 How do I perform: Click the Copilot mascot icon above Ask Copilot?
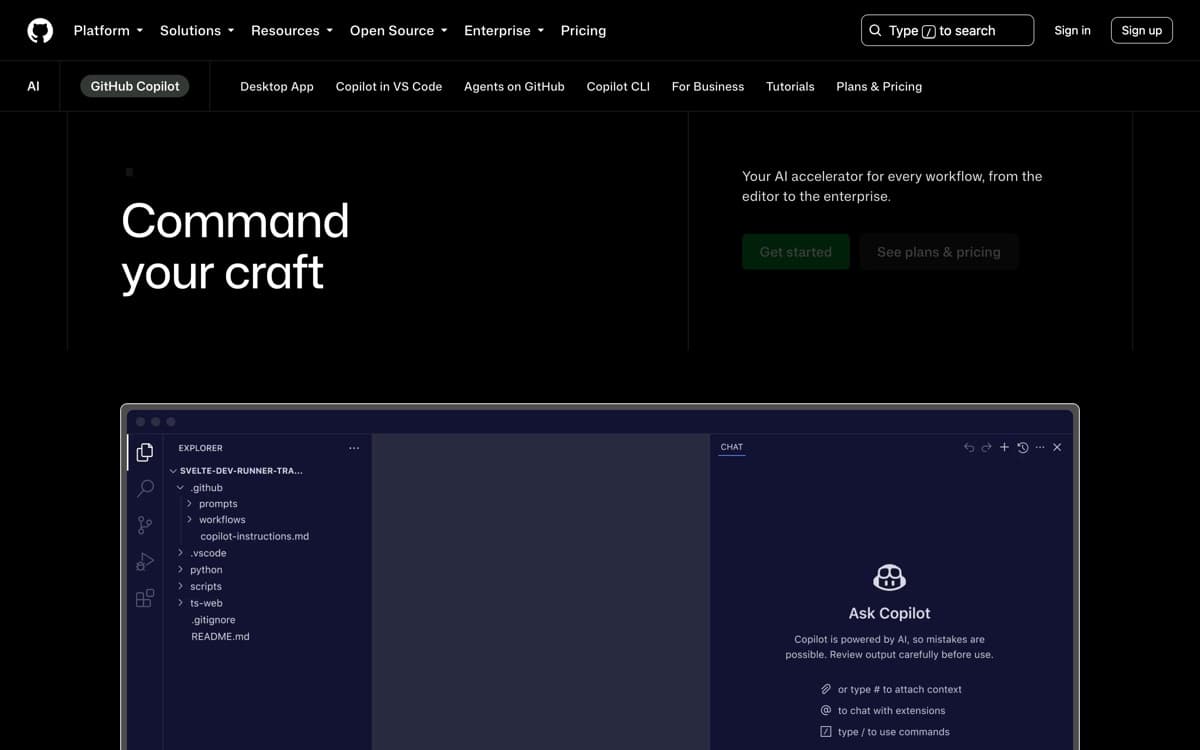889,577
